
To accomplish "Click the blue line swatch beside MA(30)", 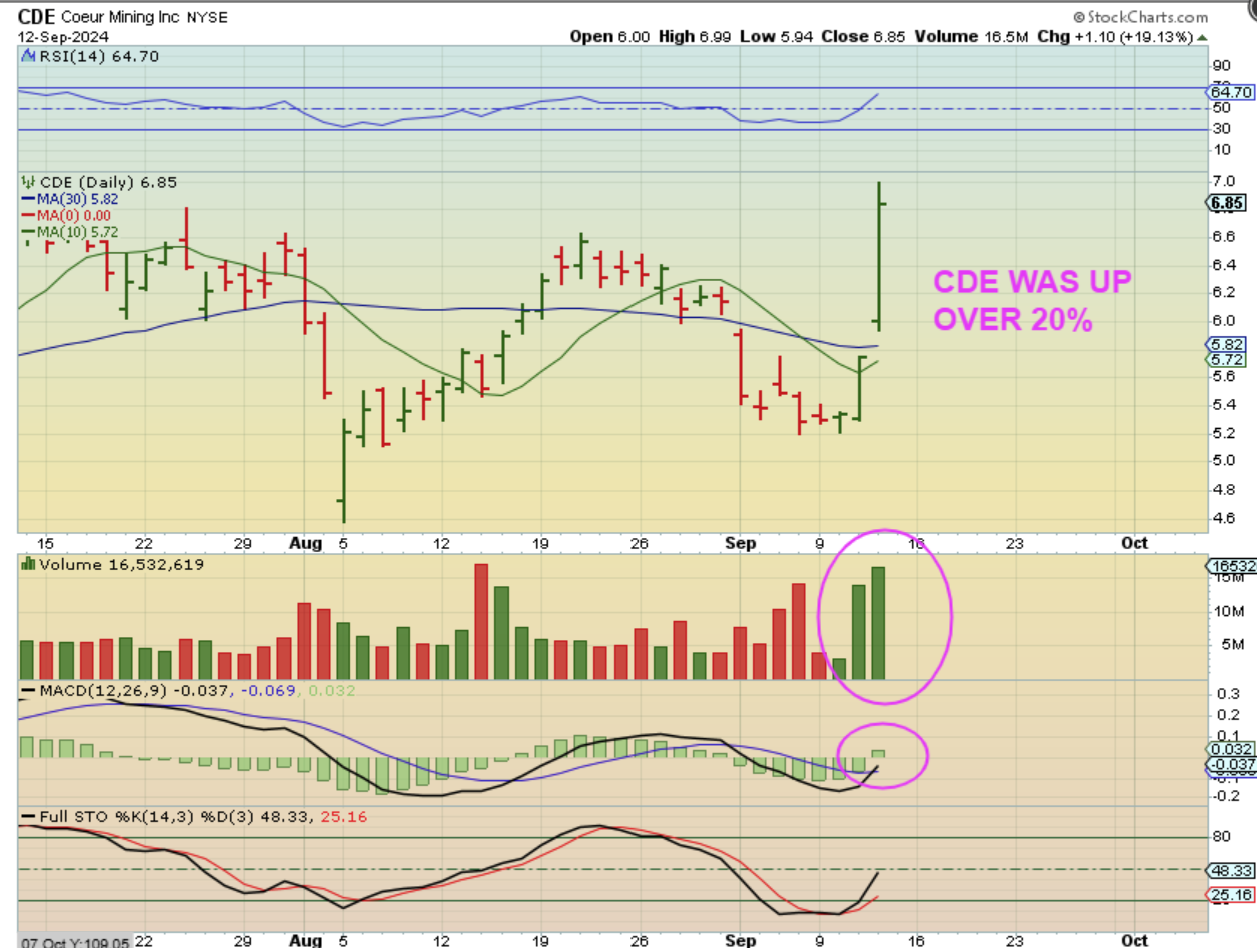I will (29, 199).
